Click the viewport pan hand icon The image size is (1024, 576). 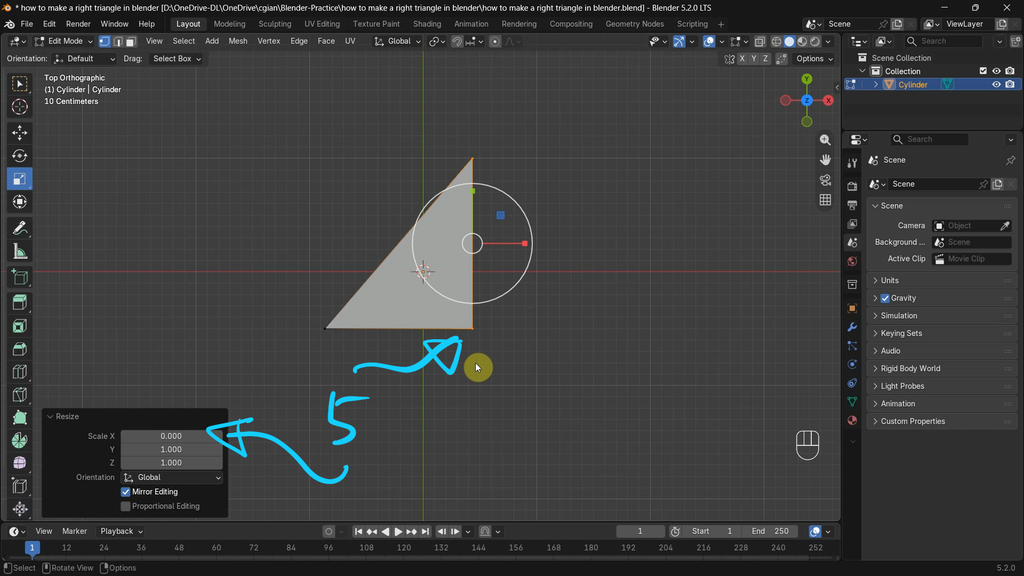[825, 160]
